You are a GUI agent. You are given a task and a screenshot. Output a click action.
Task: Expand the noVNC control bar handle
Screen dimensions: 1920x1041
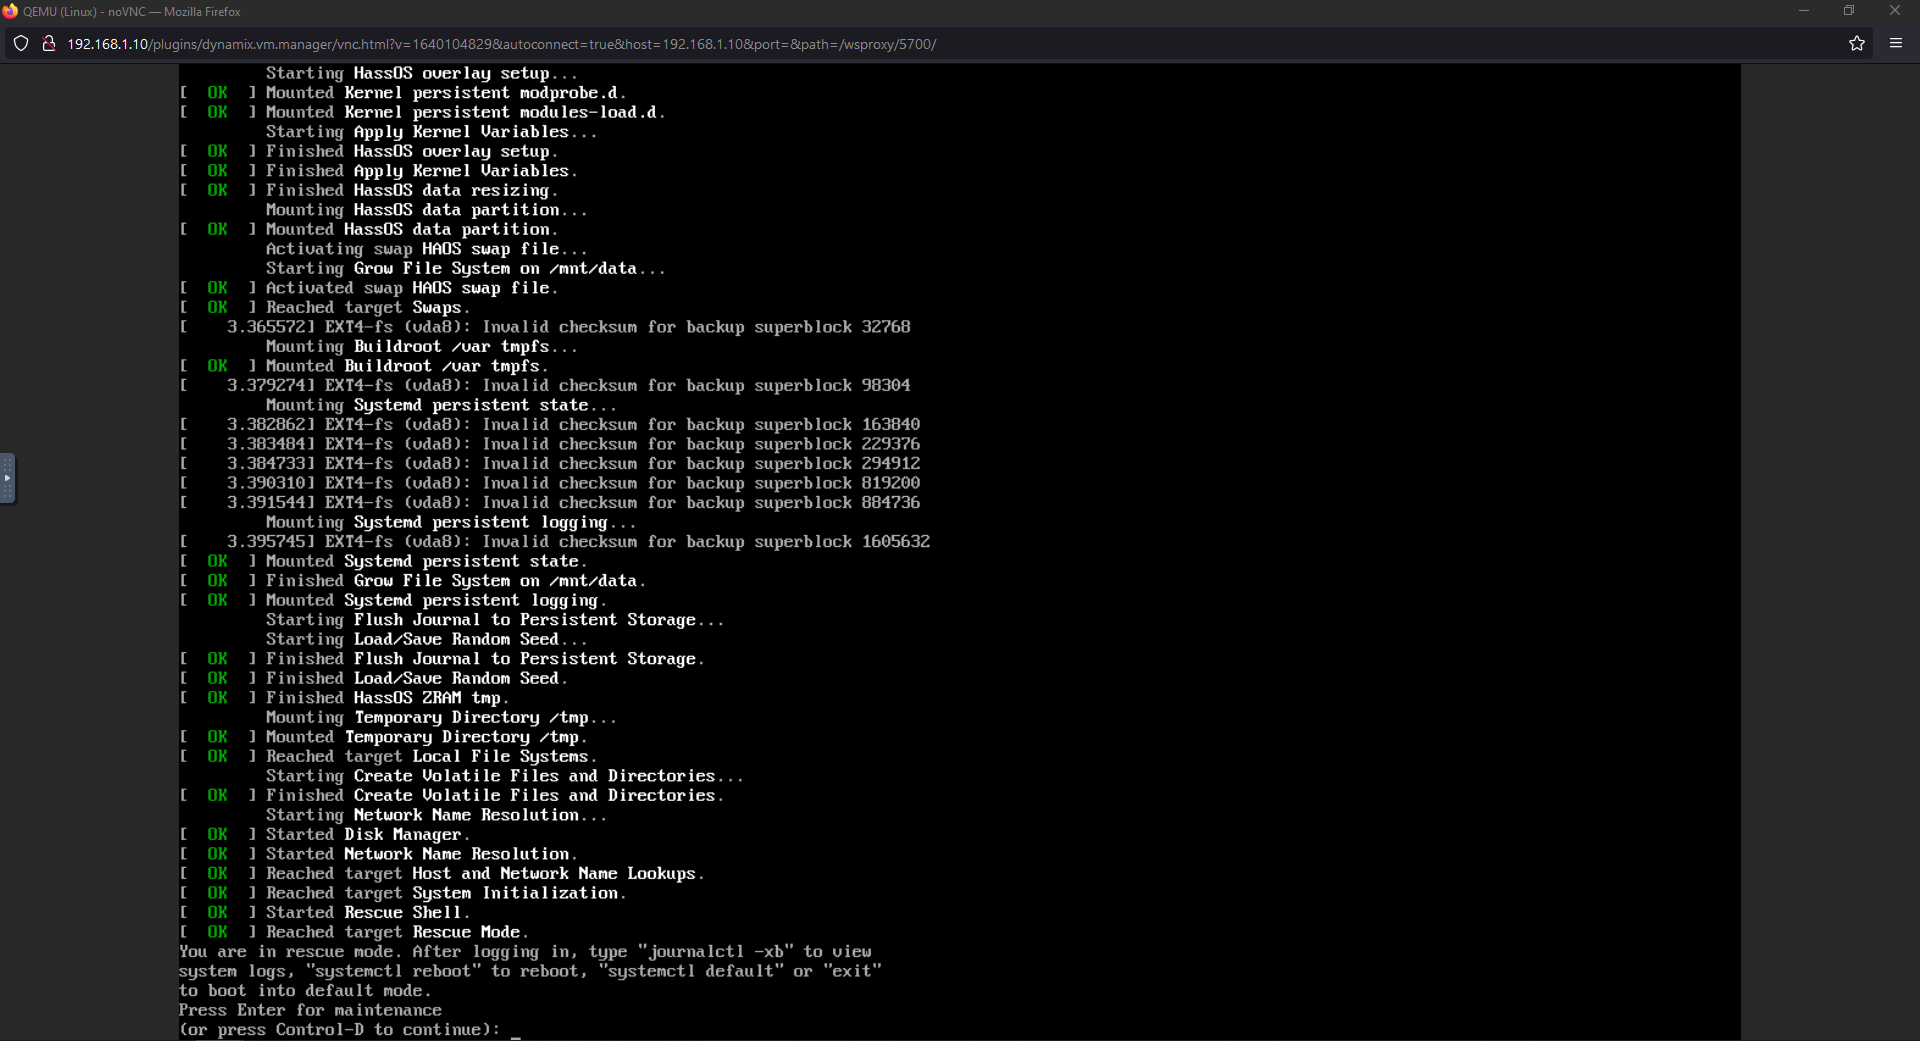click(x=7, y=478)
